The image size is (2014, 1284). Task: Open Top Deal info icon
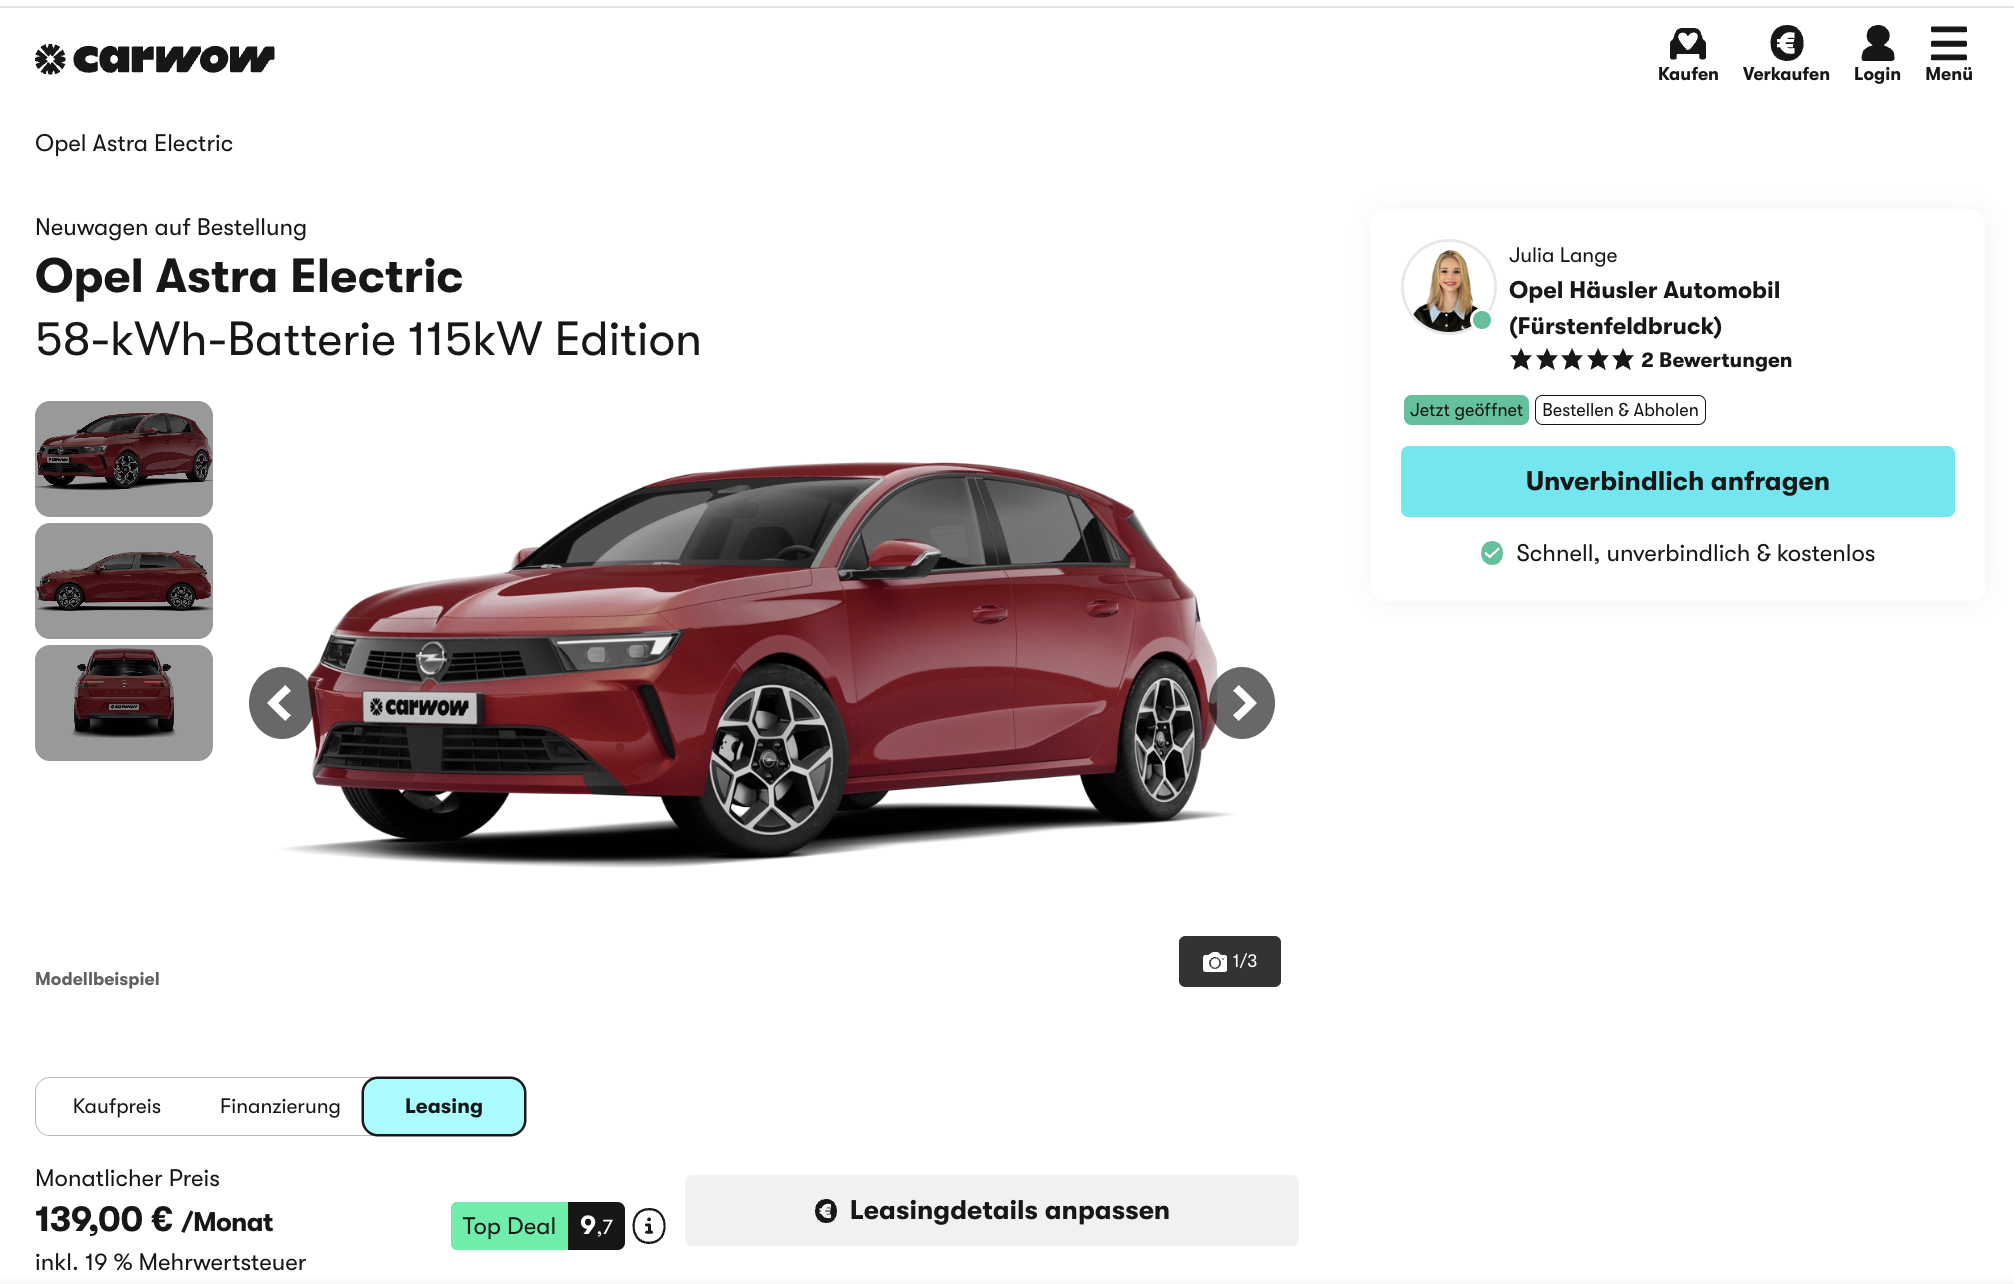tap(649, 1225)
